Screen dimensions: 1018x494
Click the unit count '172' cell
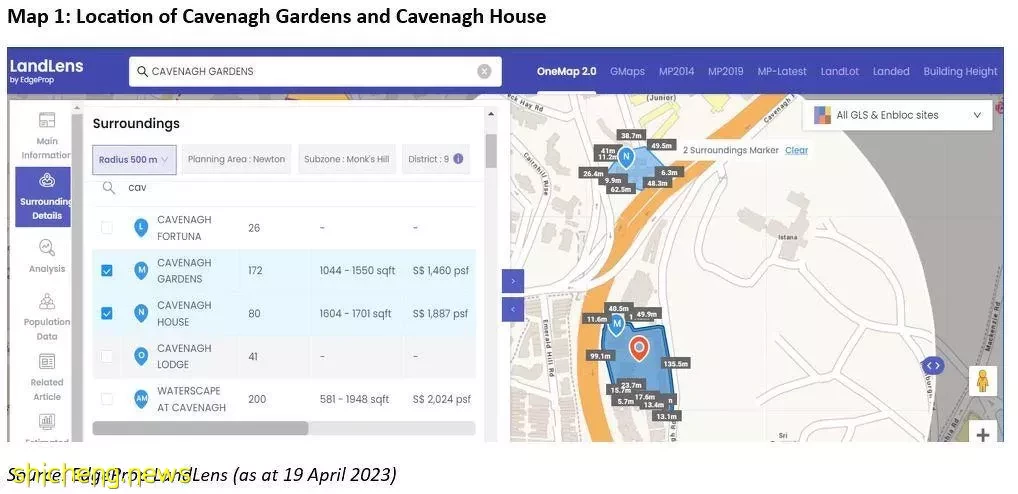(255, 271)
